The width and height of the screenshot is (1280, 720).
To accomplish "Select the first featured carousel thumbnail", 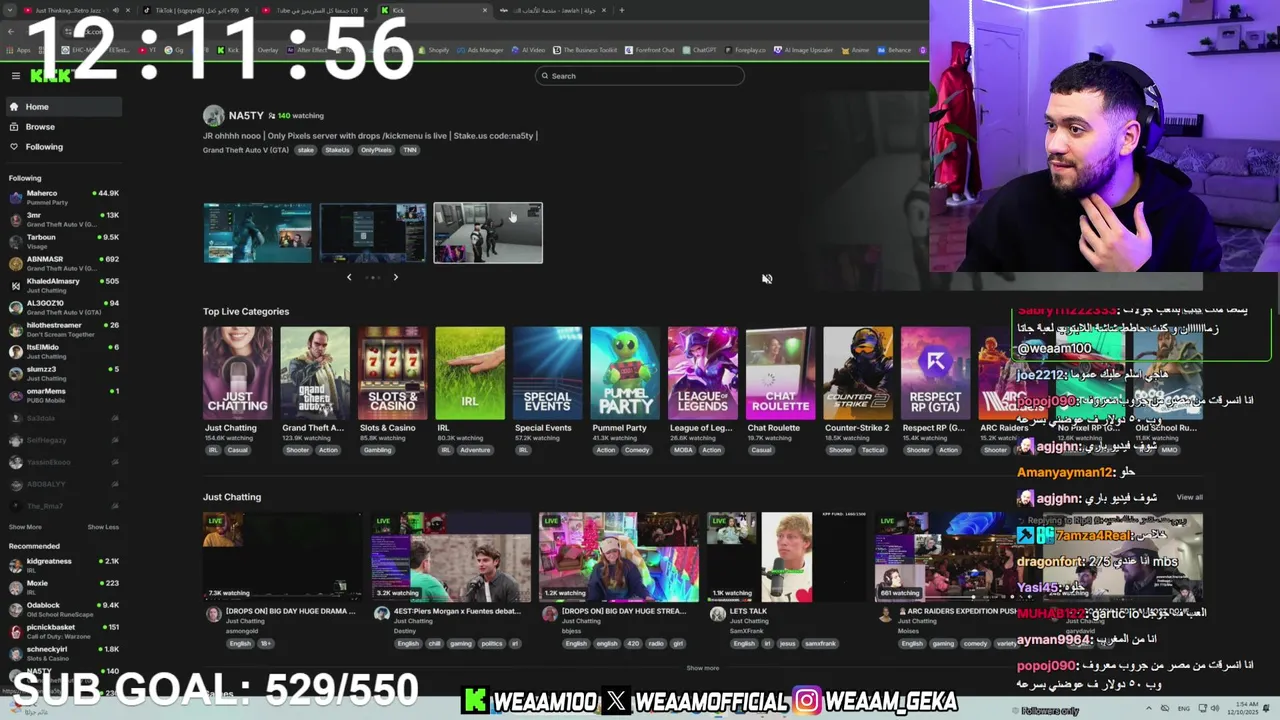I will pos(257,233).
